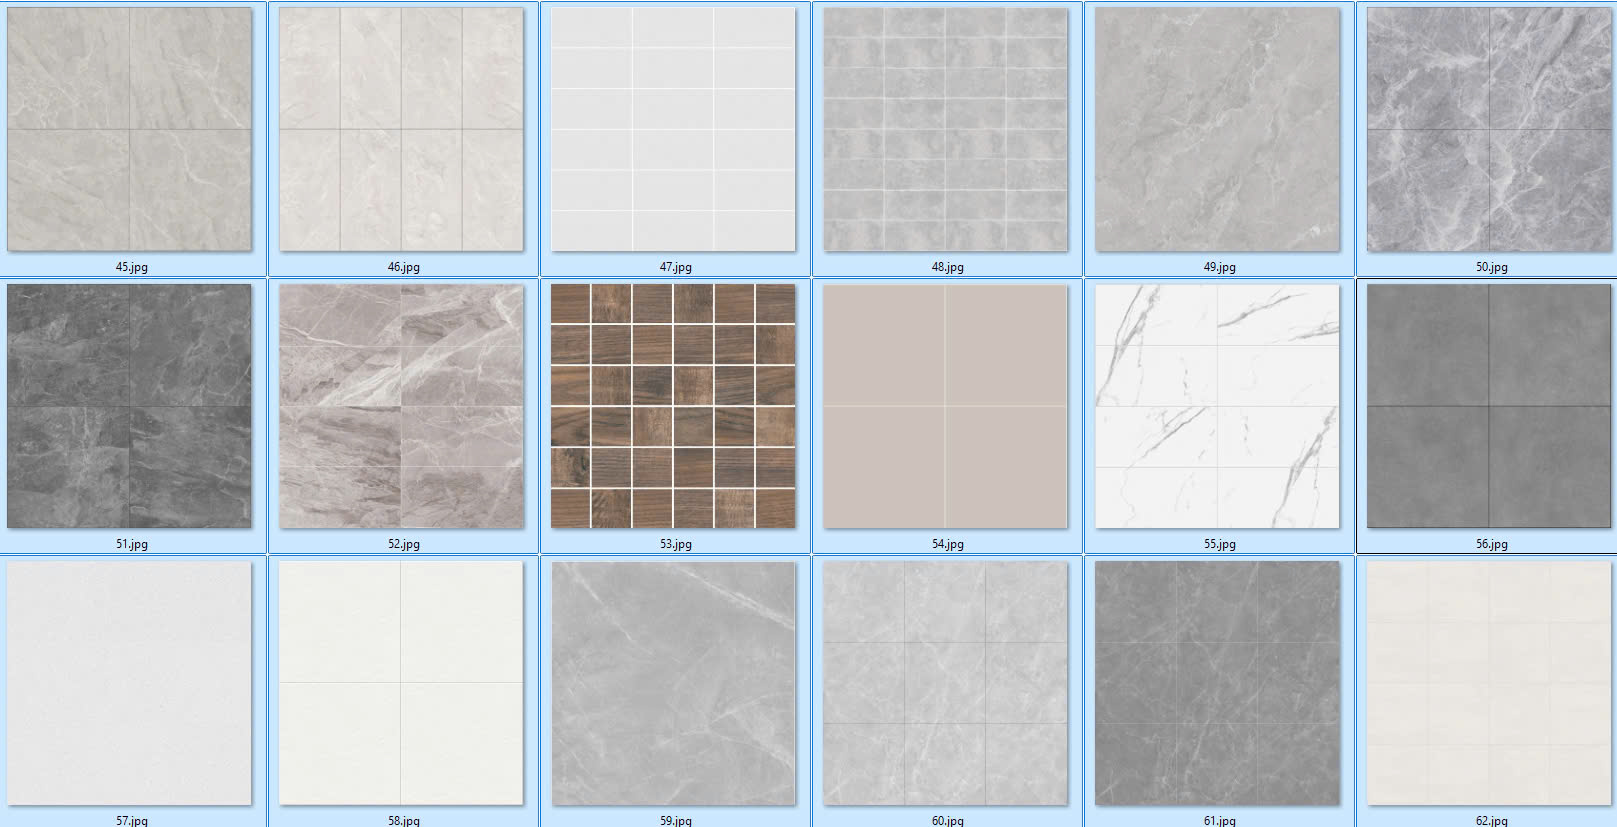Select the 55.jpg white marble thumbnail
The width and height of the screenshot is (1617, 827).
pyautogui.click(x=1217, y=406)
